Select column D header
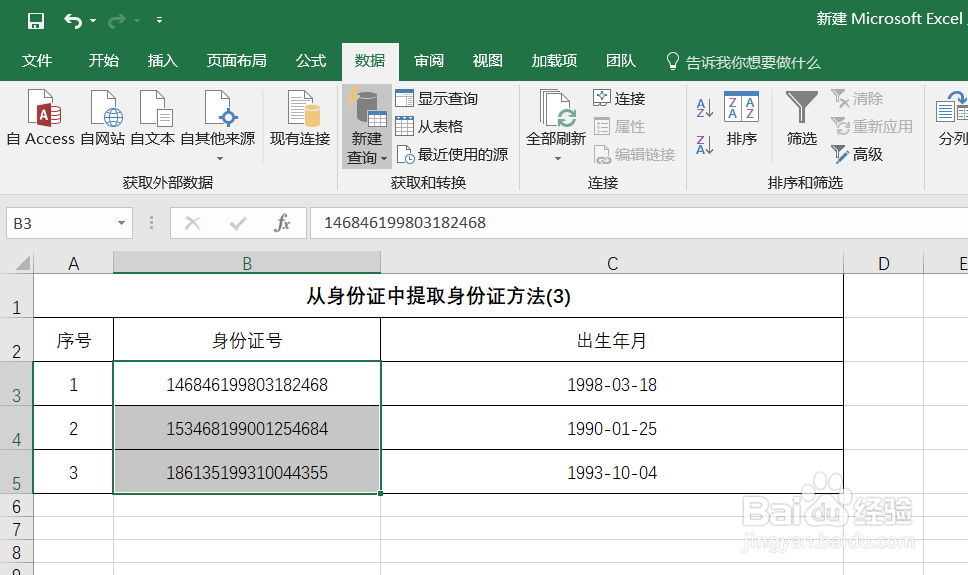 pos(883,264)
